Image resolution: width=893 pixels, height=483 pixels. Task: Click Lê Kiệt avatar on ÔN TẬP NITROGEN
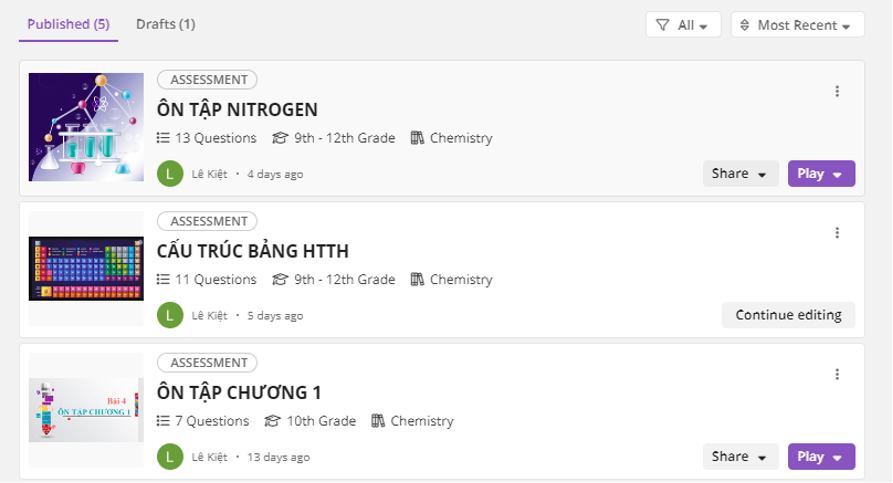click(170, 174)
